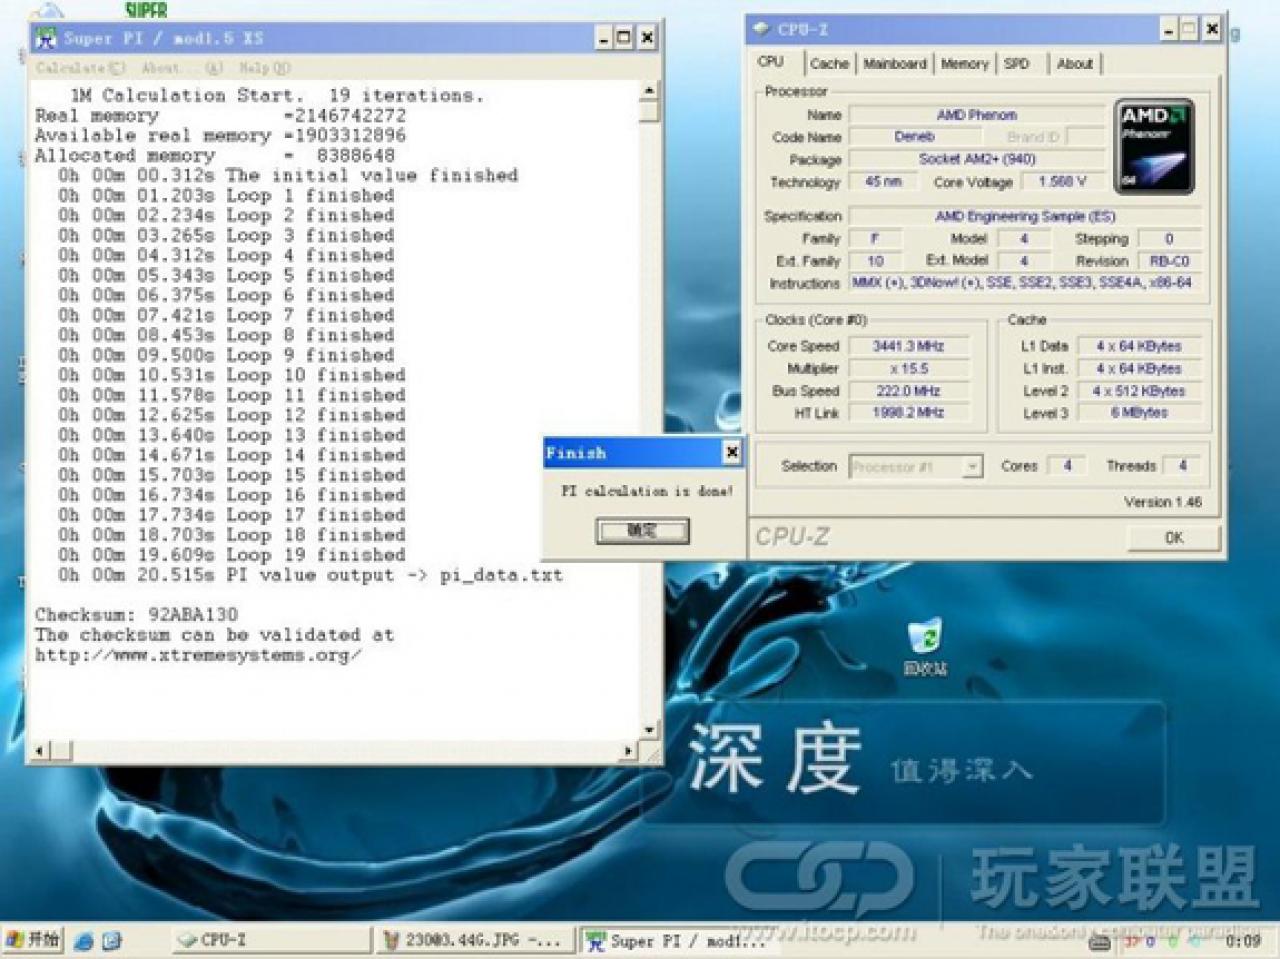The image size is (1280, 959).
Task: Click the keyboard icon in system tray
Action: 1098,941
